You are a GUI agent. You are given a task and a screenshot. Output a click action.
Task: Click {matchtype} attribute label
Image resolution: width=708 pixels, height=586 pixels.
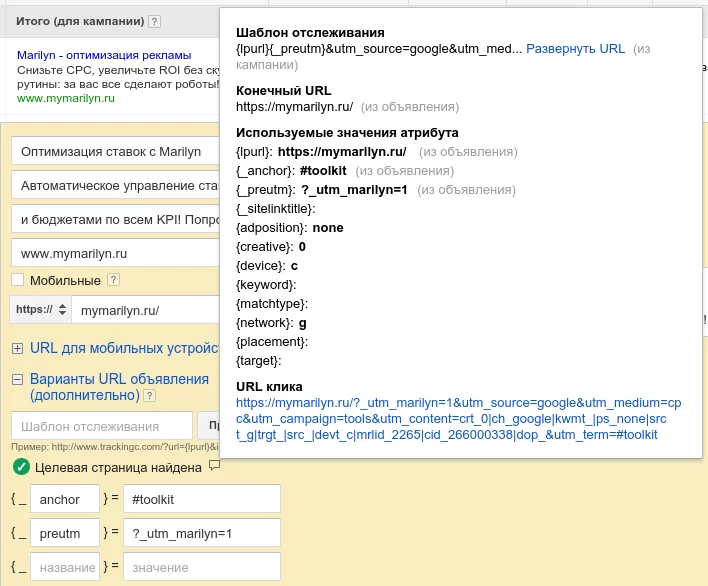(x=272, y=303)
